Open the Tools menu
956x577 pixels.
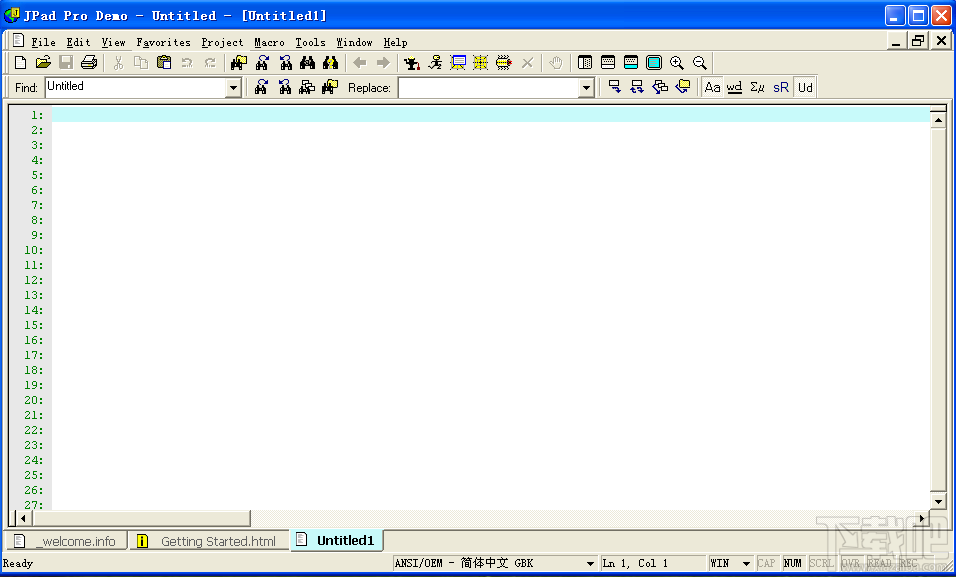tap(310, 42)
